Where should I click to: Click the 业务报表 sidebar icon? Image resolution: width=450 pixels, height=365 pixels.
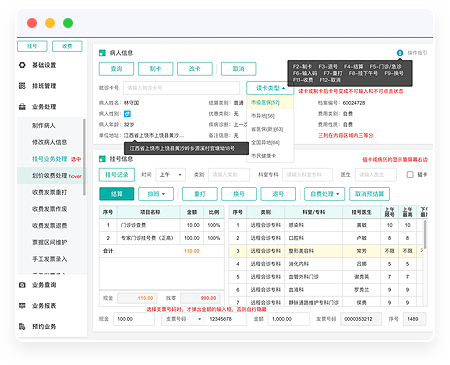pyautogui.click(x=22, y=306)
